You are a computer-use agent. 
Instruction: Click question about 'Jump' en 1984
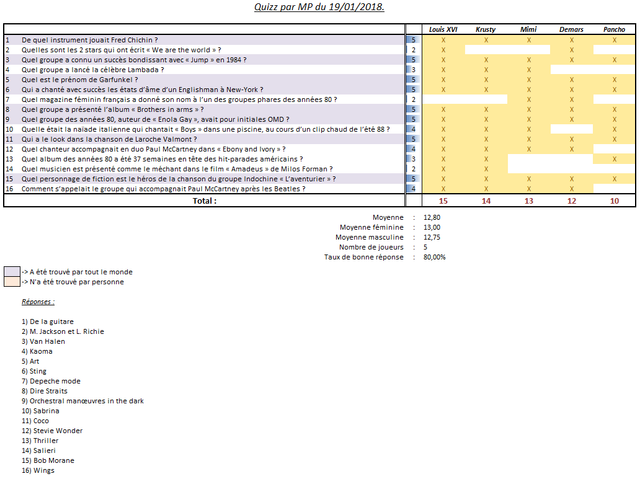pos(134,60)
